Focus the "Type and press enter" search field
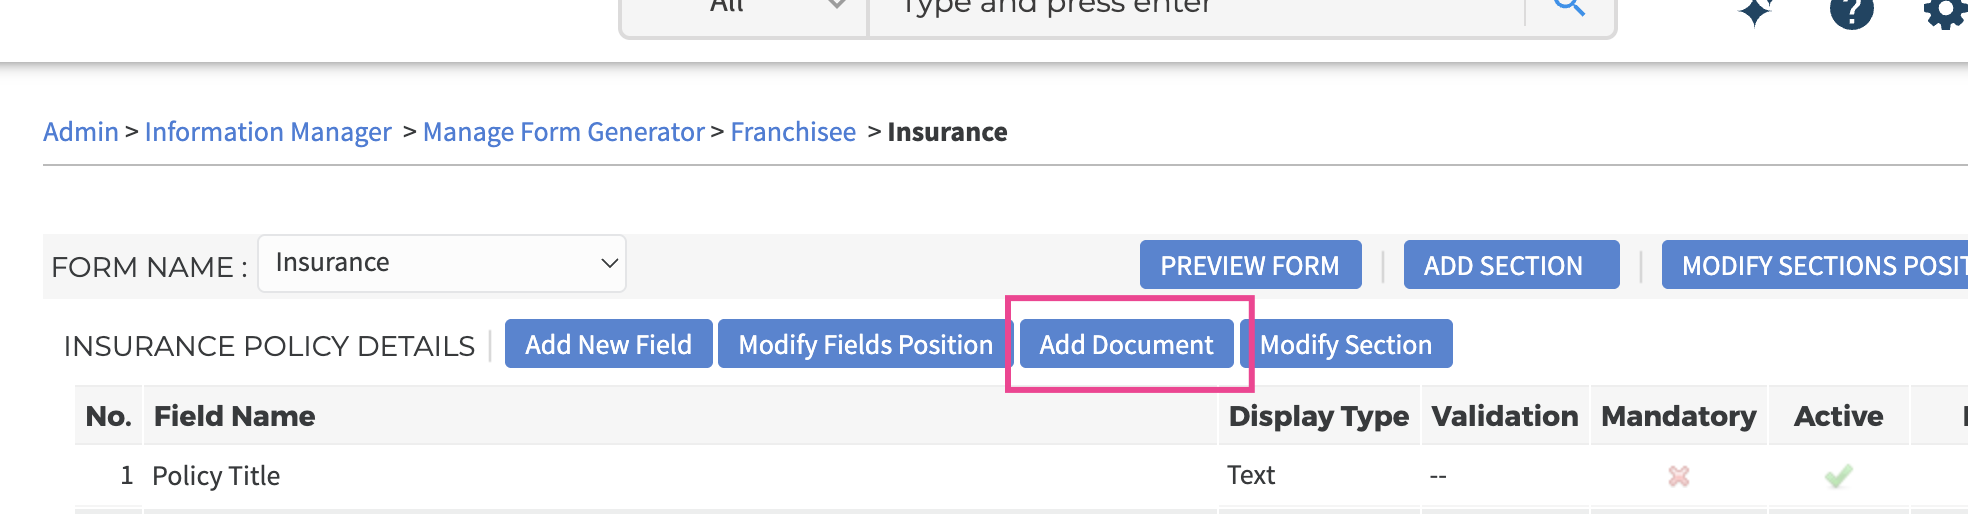Screen dimensions: 1968x514 pos(1195,8)
